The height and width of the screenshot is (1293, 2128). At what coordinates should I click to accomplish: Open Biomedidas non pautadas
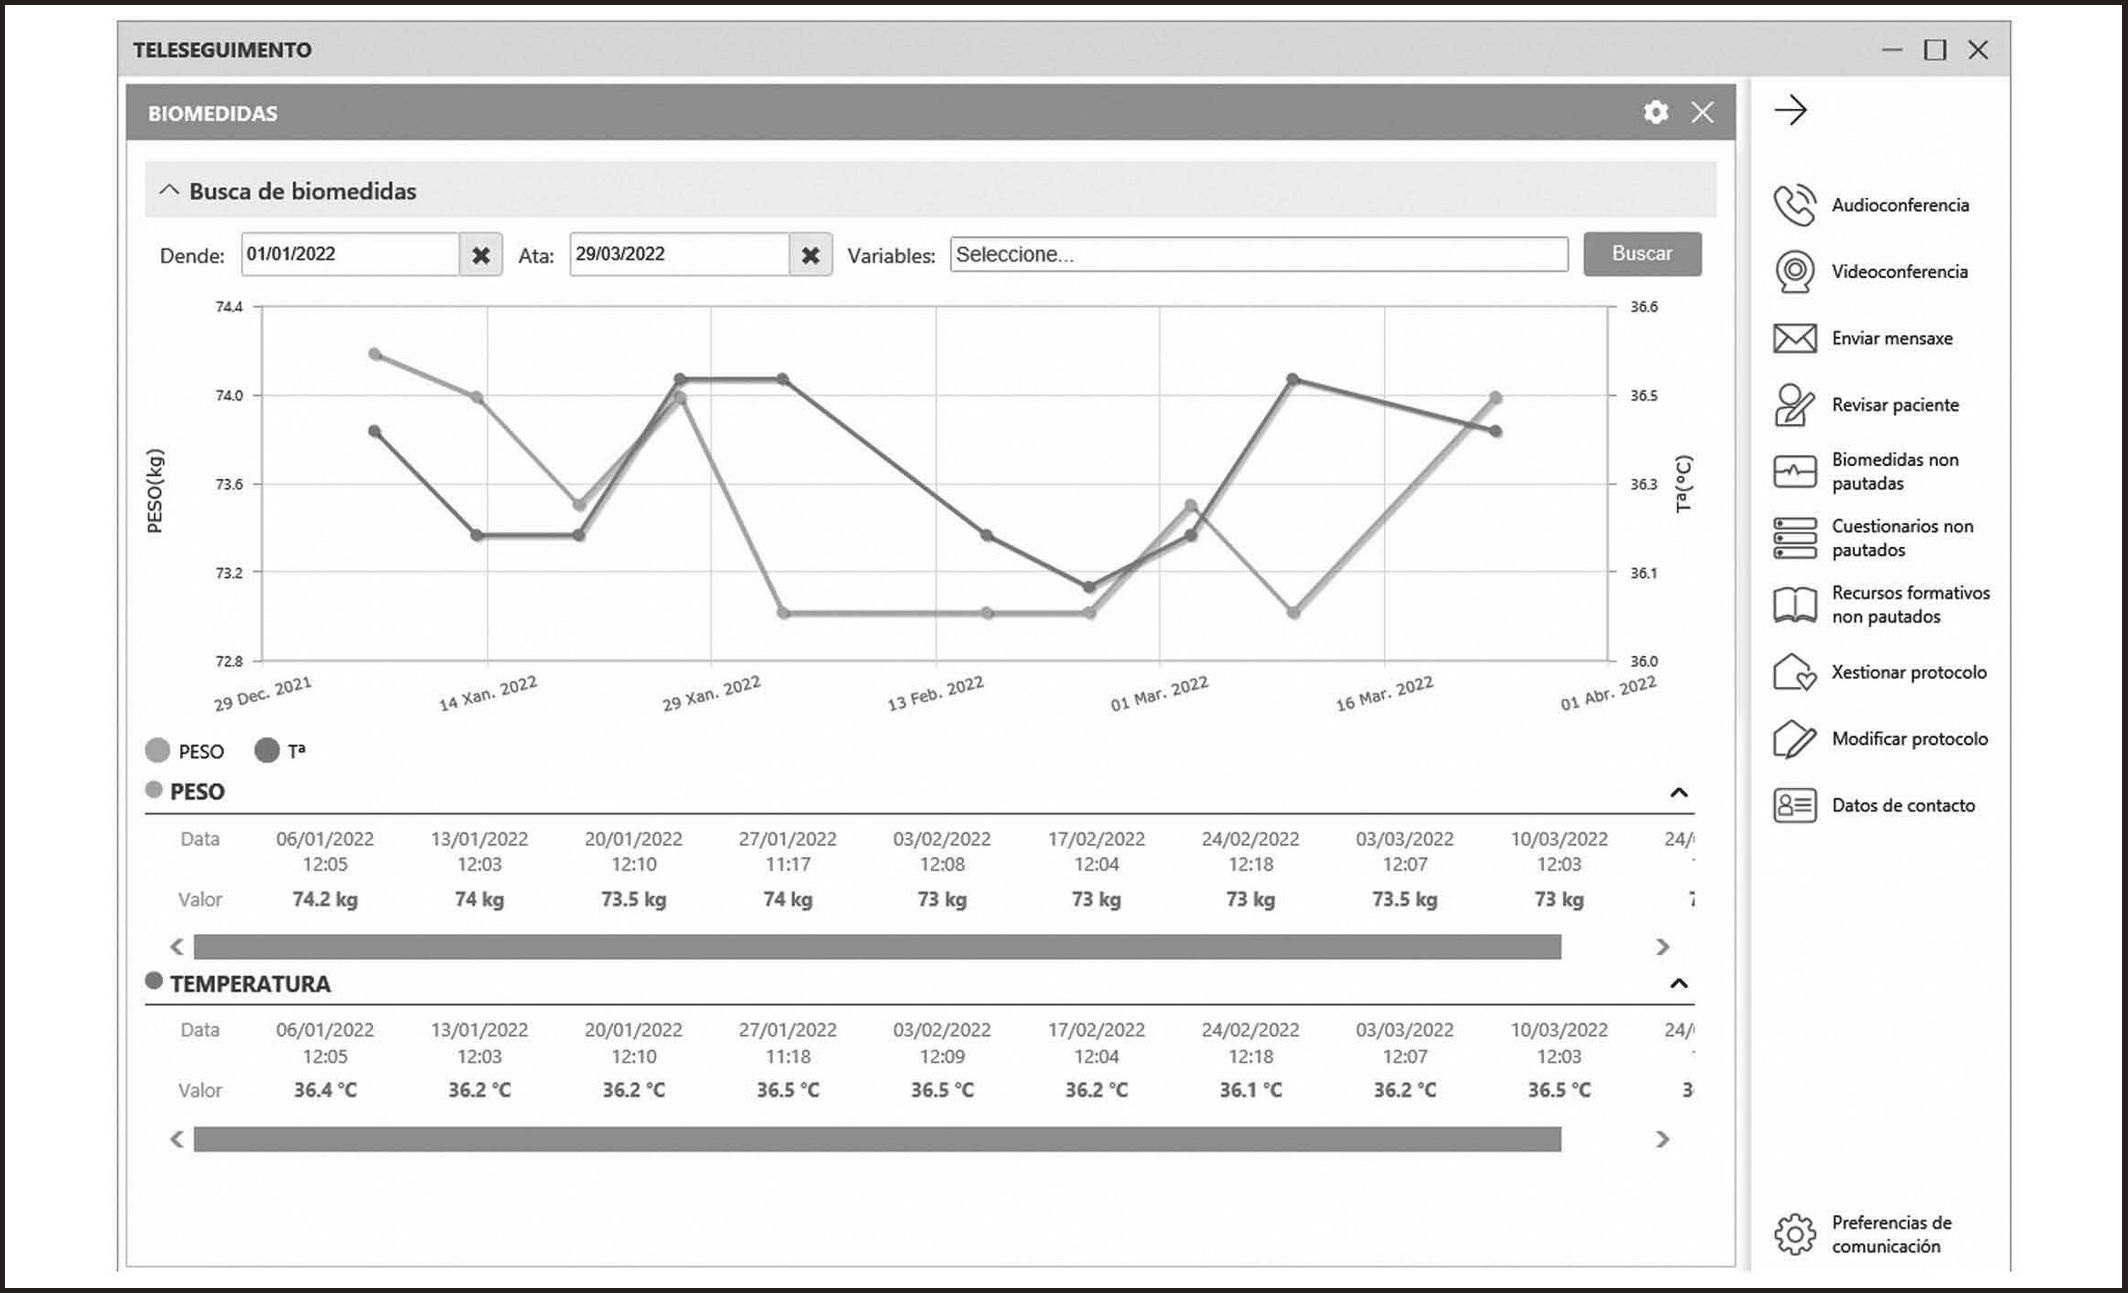[1794, 471]
